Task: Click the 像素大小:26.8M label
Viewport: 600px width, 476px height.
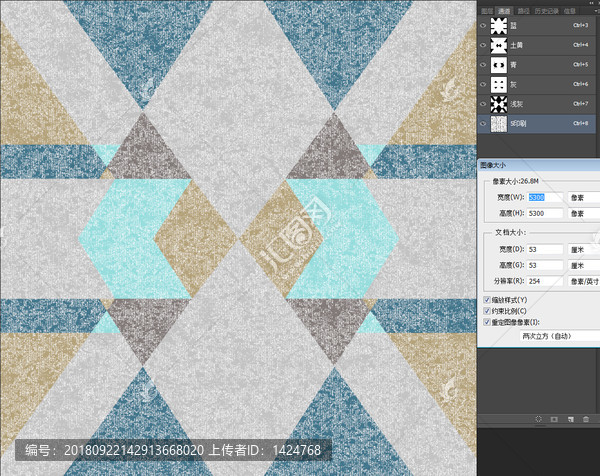Action: tap(515, 181)
